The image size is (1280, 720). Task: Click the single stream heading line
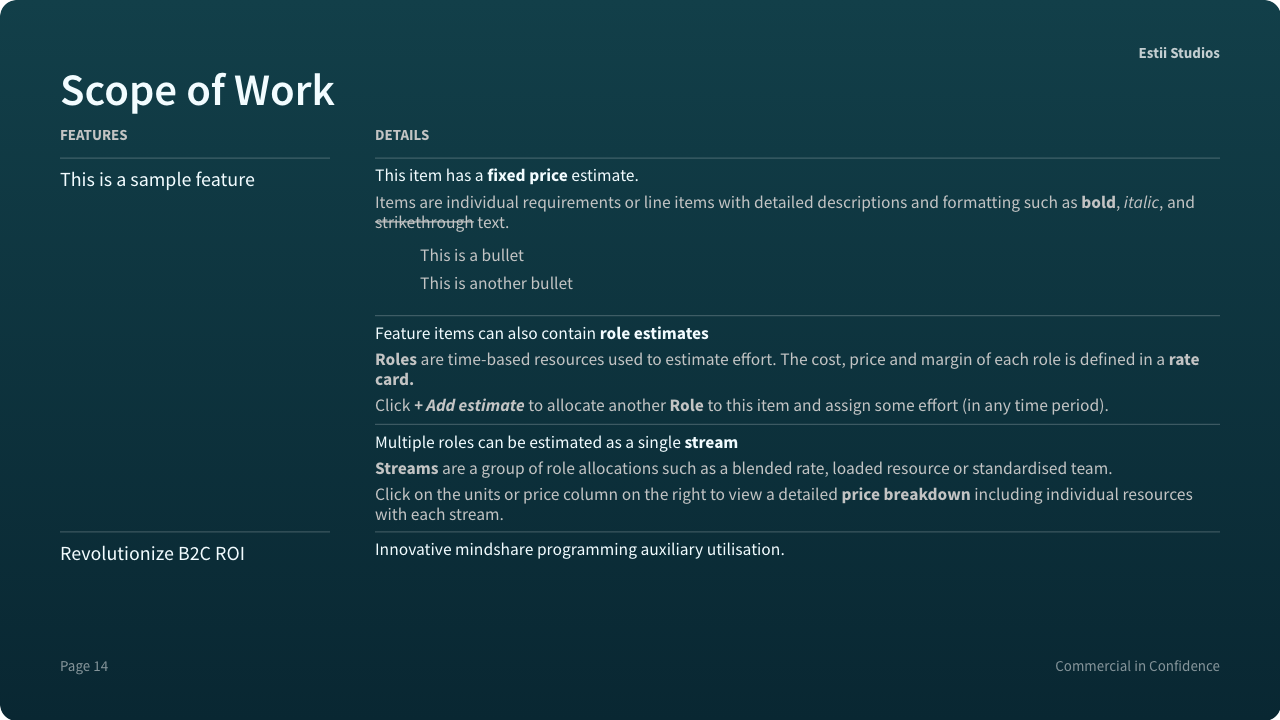[556, 443]
